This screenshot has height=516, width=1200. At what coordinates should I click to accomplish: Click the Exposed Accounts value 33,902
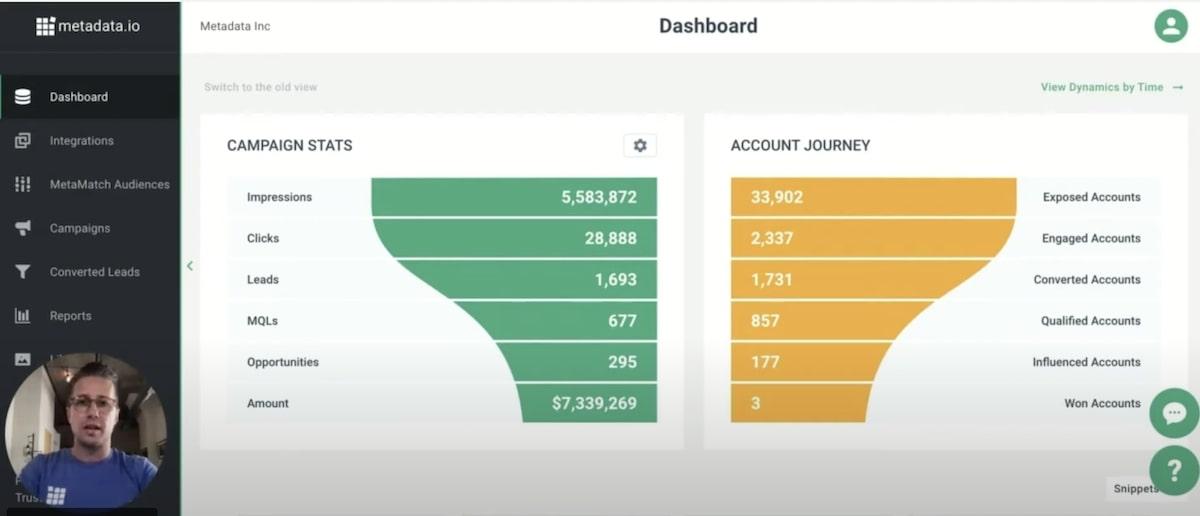tap(777, 197)
